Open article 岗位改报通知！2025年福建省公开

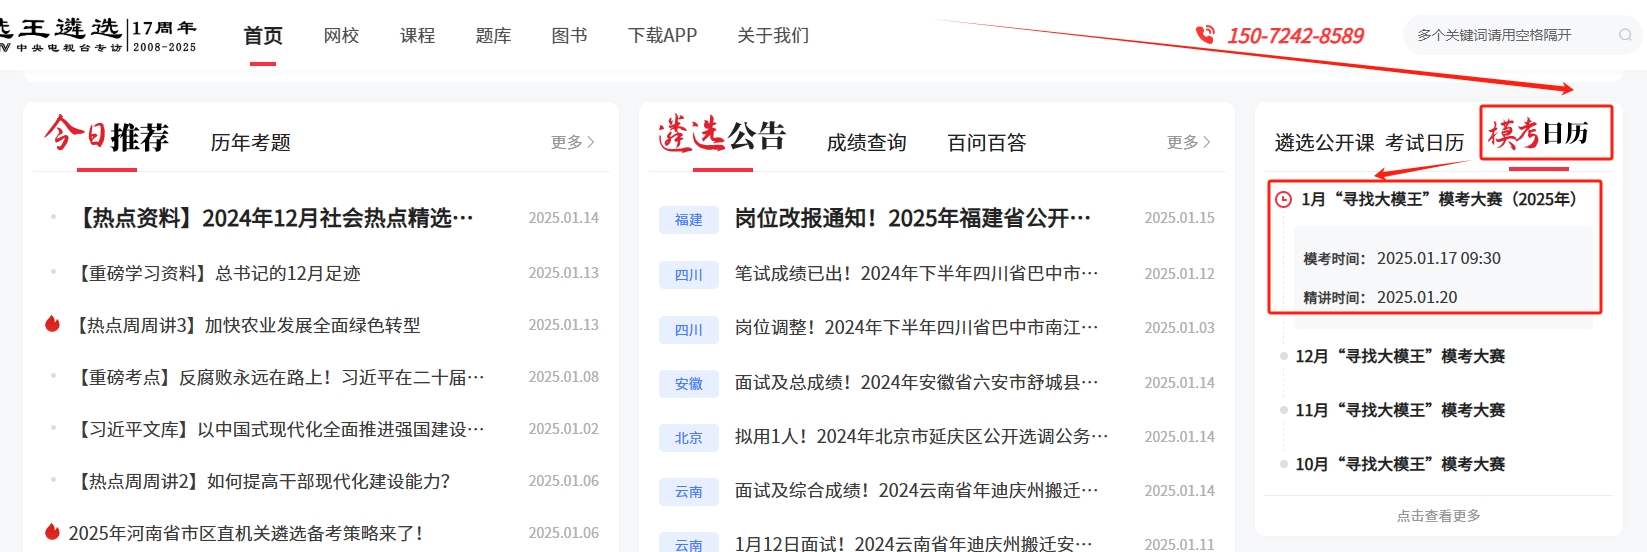[912, 218]
